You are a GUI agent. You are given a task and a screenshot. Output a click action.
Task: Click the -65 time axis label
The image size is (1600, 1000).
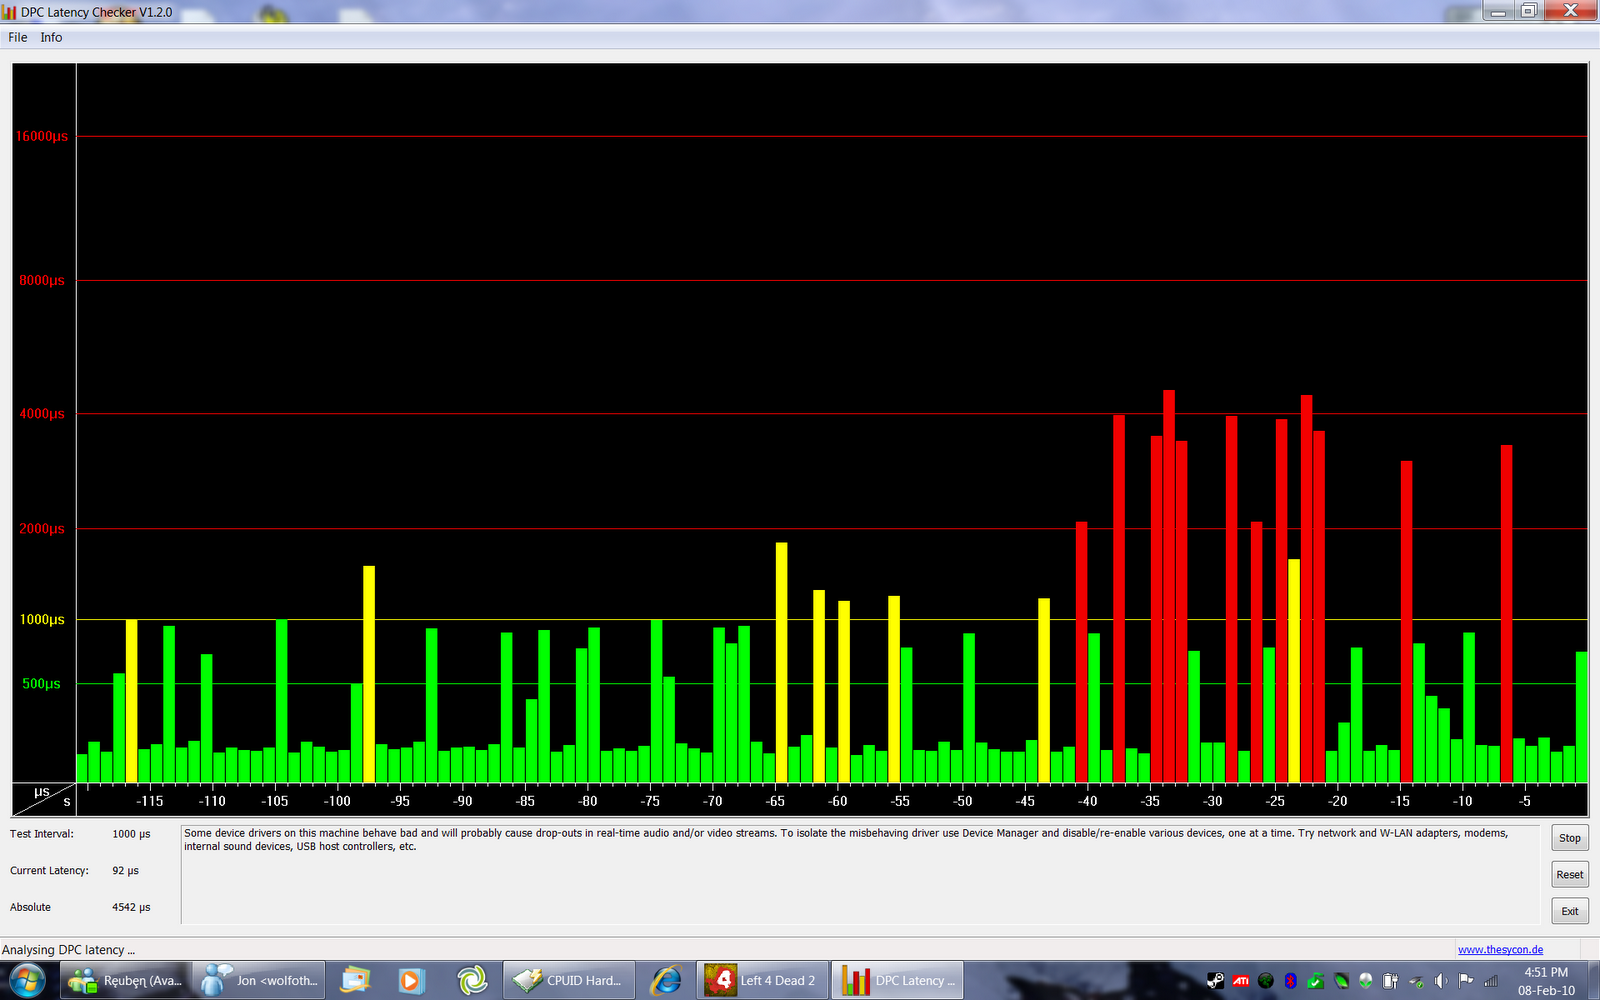(x=775, y=801)
